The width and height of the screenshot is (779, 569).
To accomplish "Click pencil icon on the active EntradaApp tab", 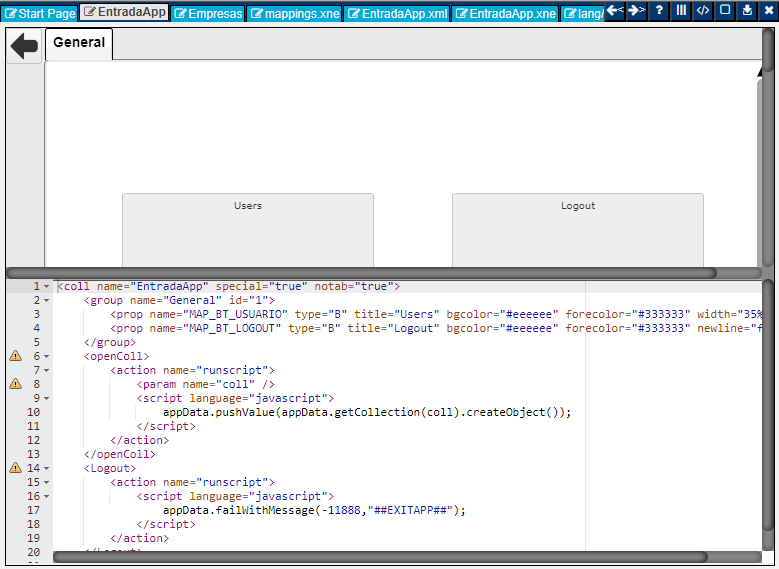I will click(89, 11).
